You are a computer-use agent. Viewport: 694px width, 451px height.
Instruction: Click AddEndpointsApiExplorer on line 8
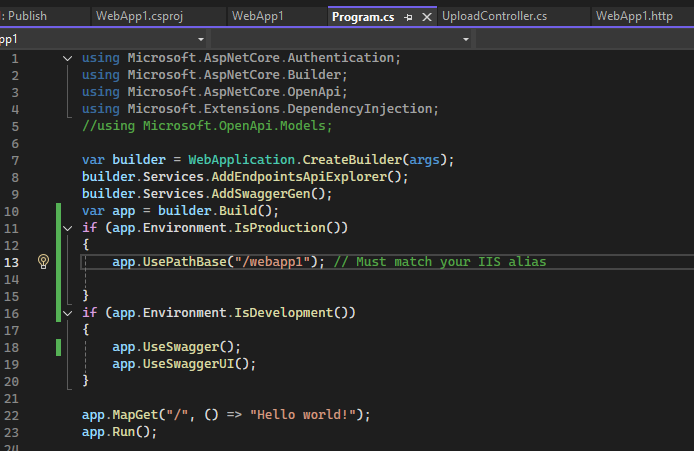(x=299, y=177)
